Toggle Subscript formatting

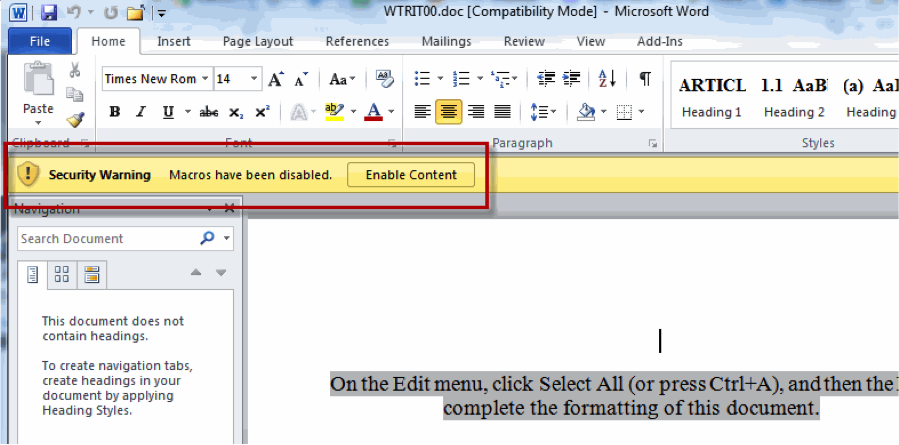pos(236,112)
